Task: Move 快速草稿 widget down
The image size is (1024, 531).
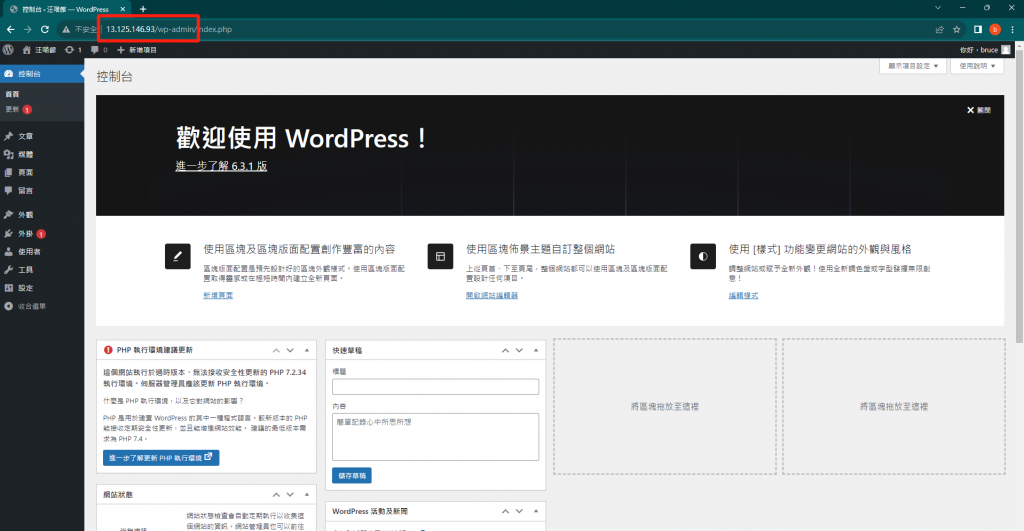Action: [519, 350]
